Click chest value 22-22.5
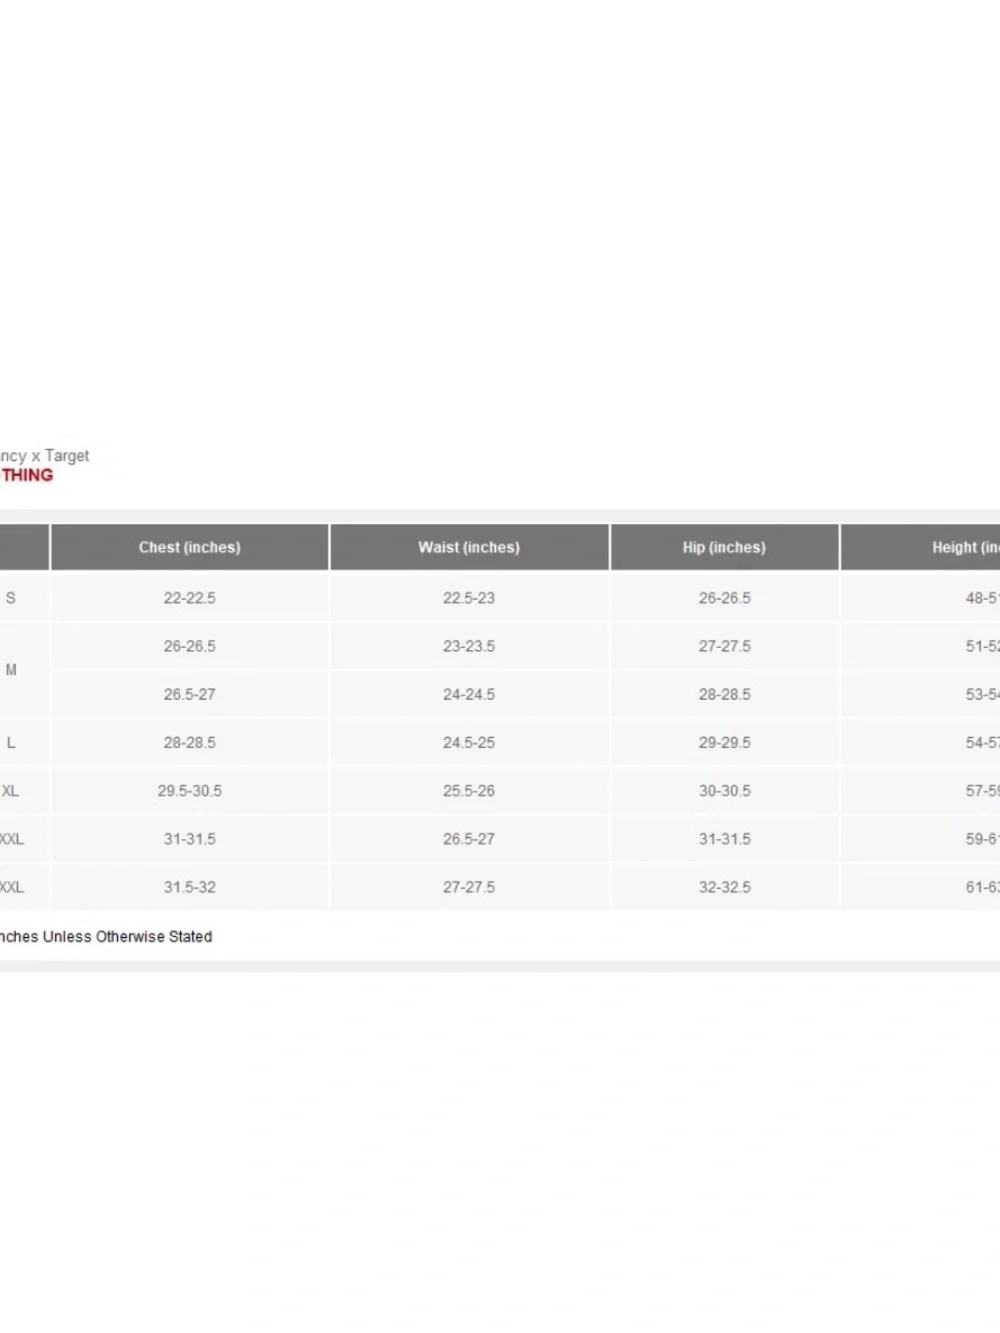The height and width of the screenshot is (1333, 1000). coord(190,598)
